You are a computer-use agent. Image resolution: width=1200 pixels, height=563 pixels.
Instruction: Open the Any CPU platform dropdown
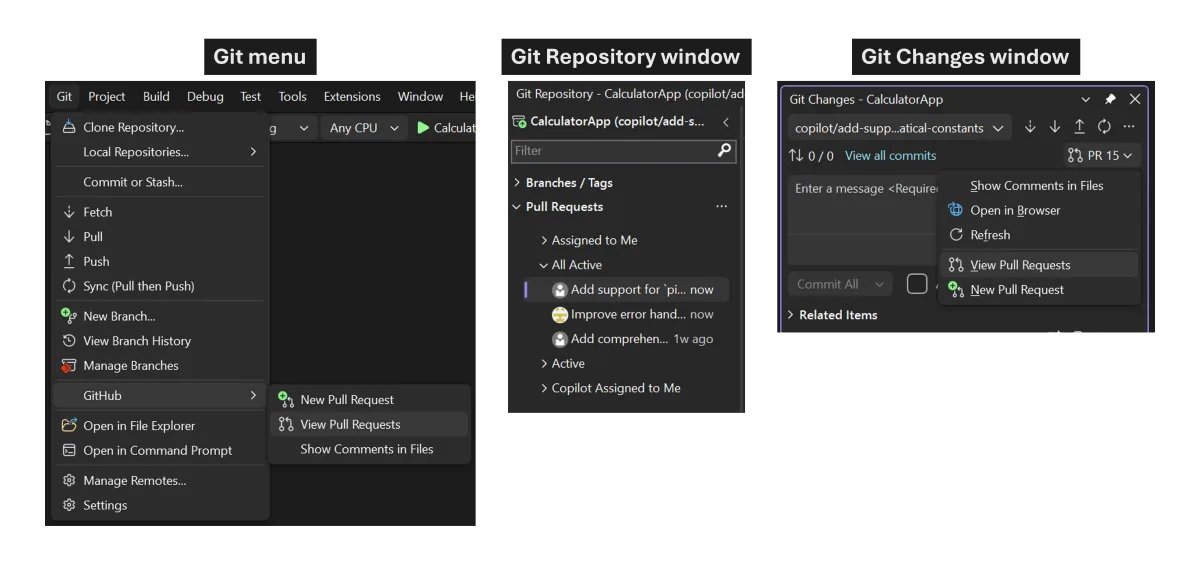365,128
